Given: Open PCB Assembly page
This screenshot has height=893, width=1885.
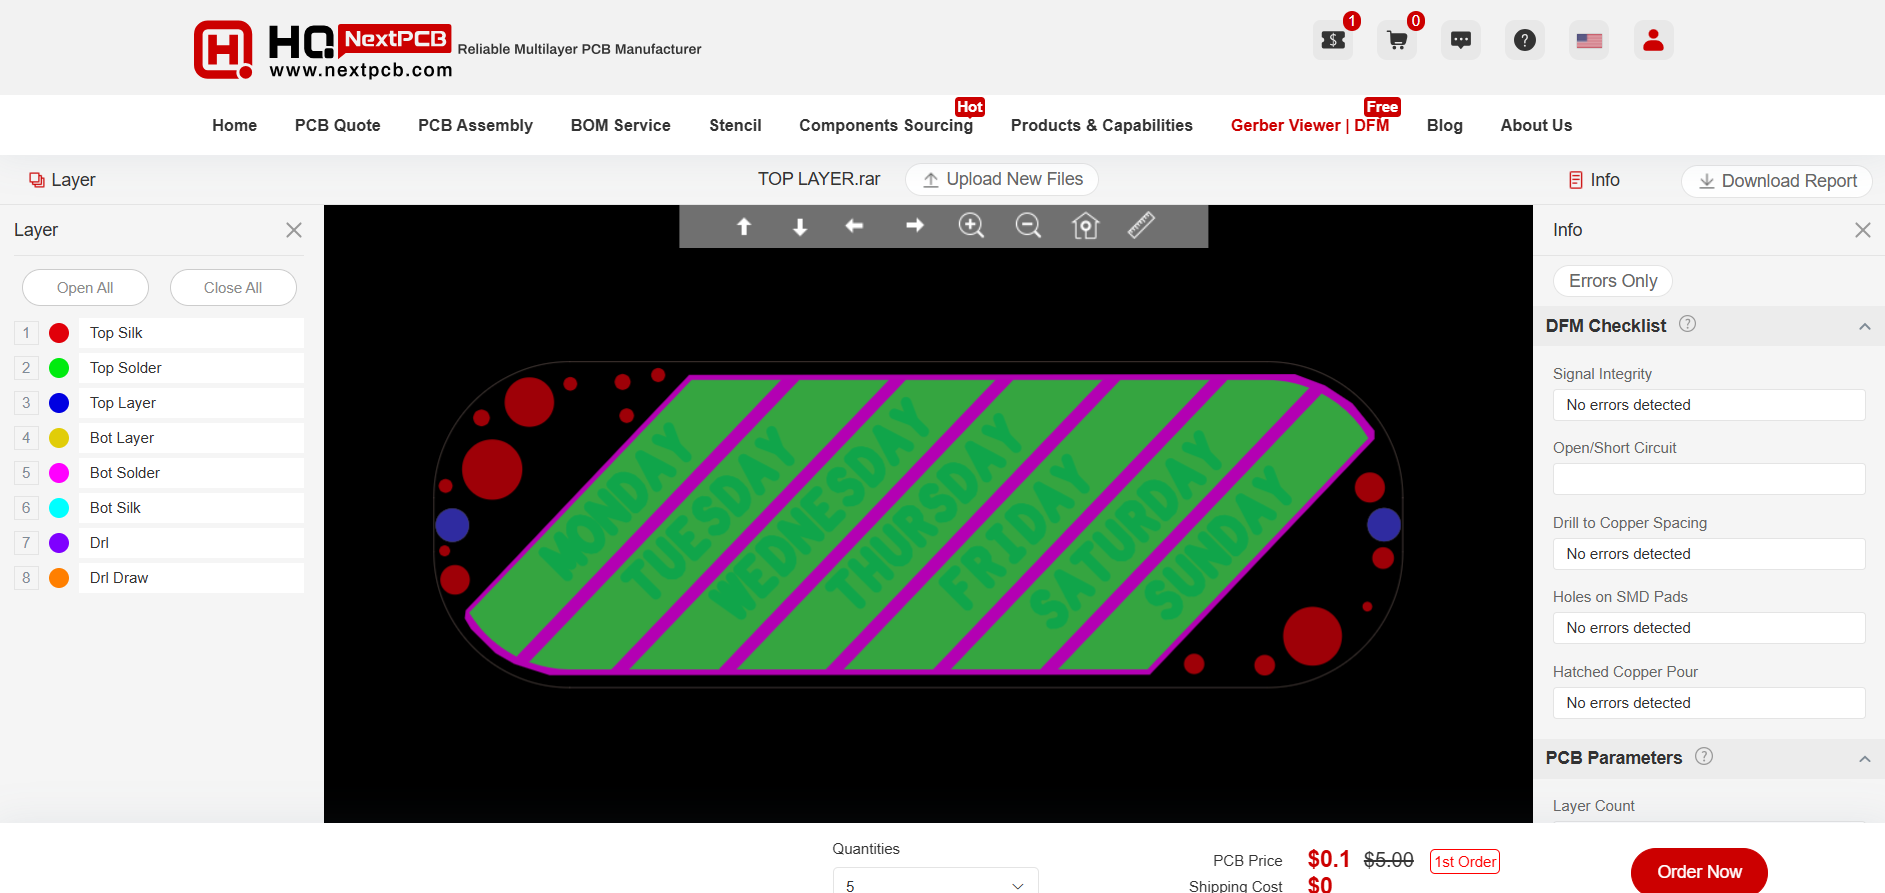Looking at the screenshot, I should pos(475,125).
